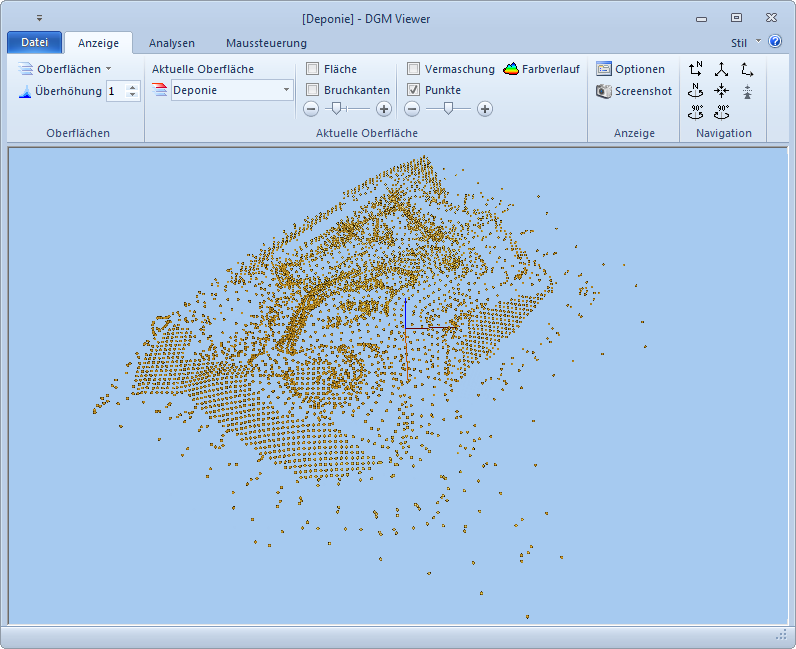Click plus button of the Punkte slider

coord(485,109)
